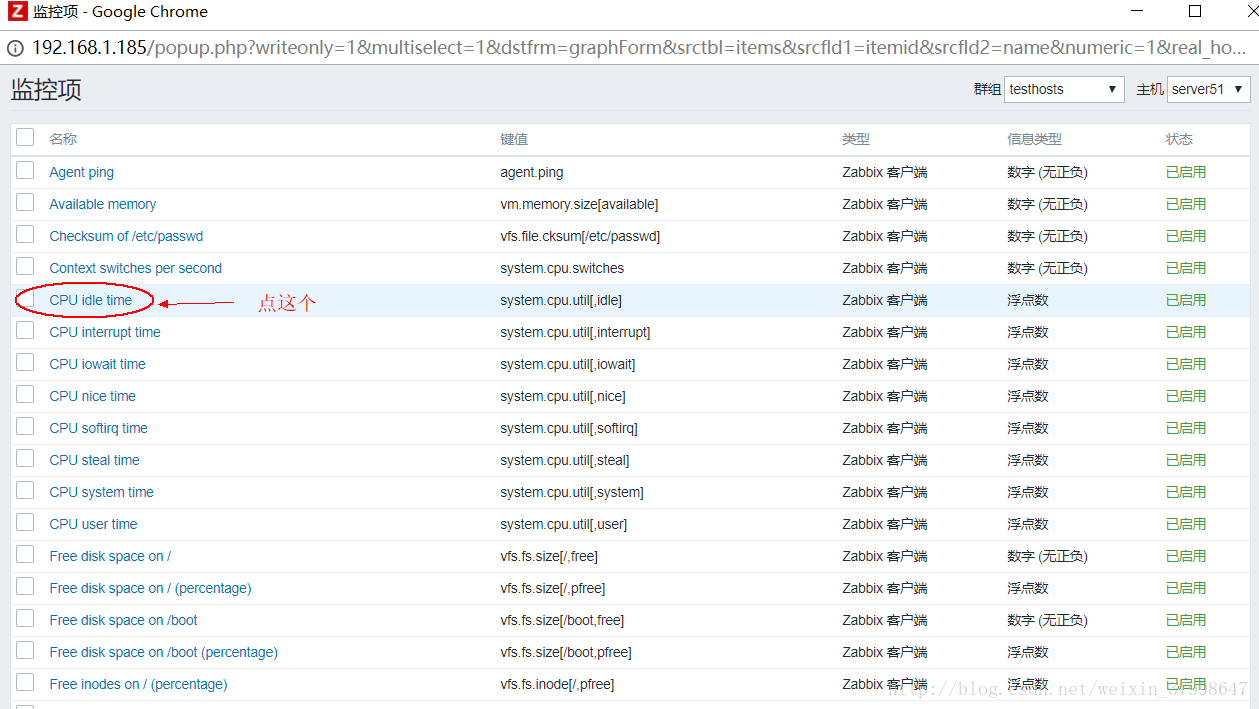Click Zabbix 客户端 in CPU system time row
The height and width of the screenshot is (709, 1259).
[885, 492]
